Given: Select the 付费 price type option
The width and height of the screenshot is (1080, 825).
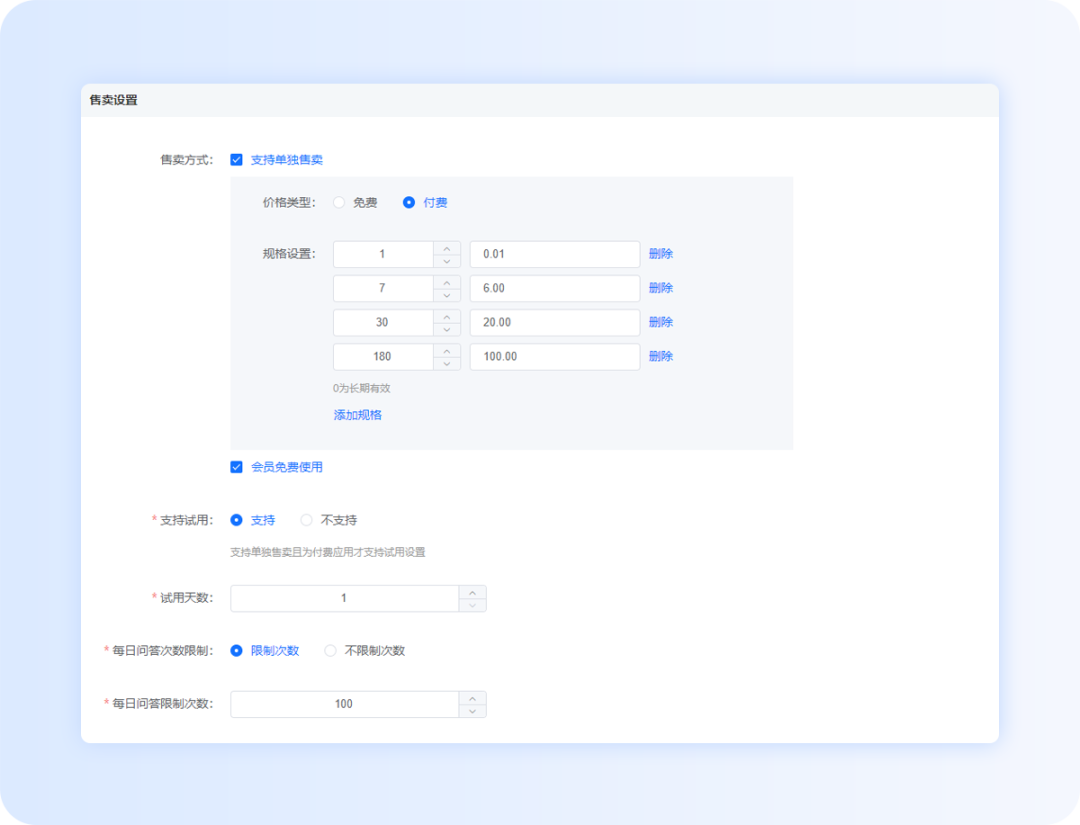Looking at the screenshot, I should tap(409, 202).
